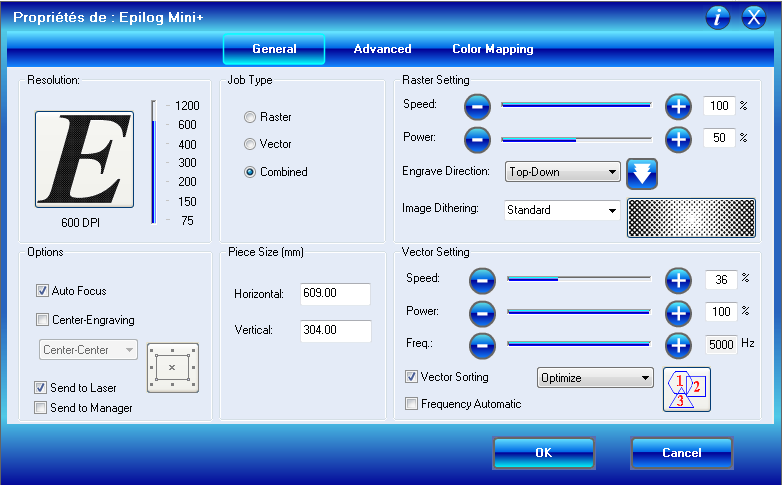
Task: Decrease Raster Power with minus button
Action: (x=477, y=139)
